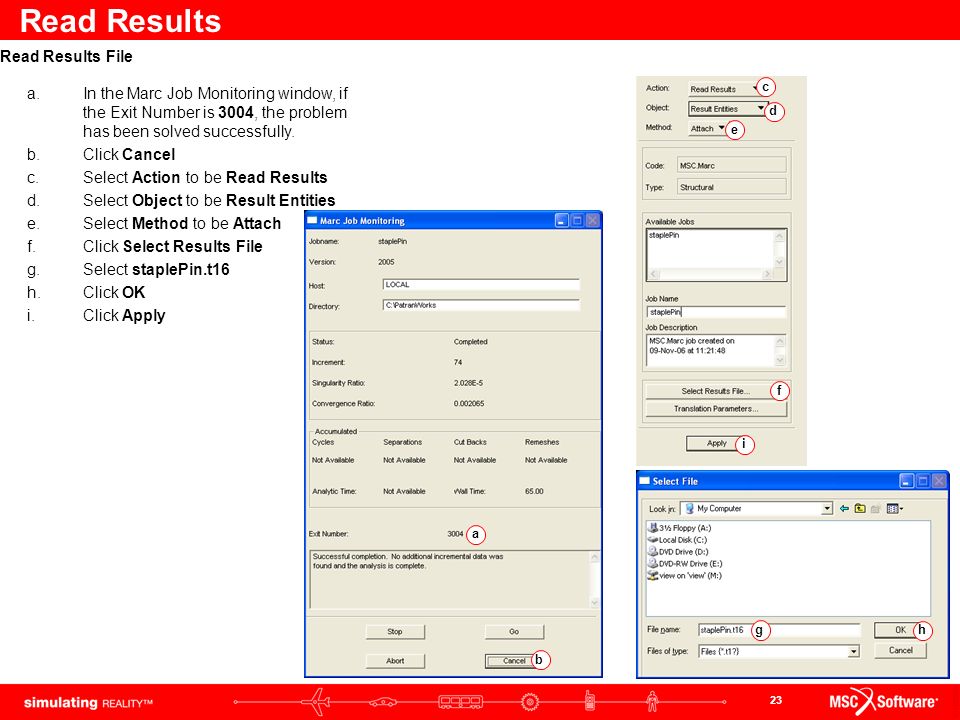Click the Increment value 74
Image resolution: width=960 pixels, height=720 pixels.
pyautogui.click(x=458, y=362)
